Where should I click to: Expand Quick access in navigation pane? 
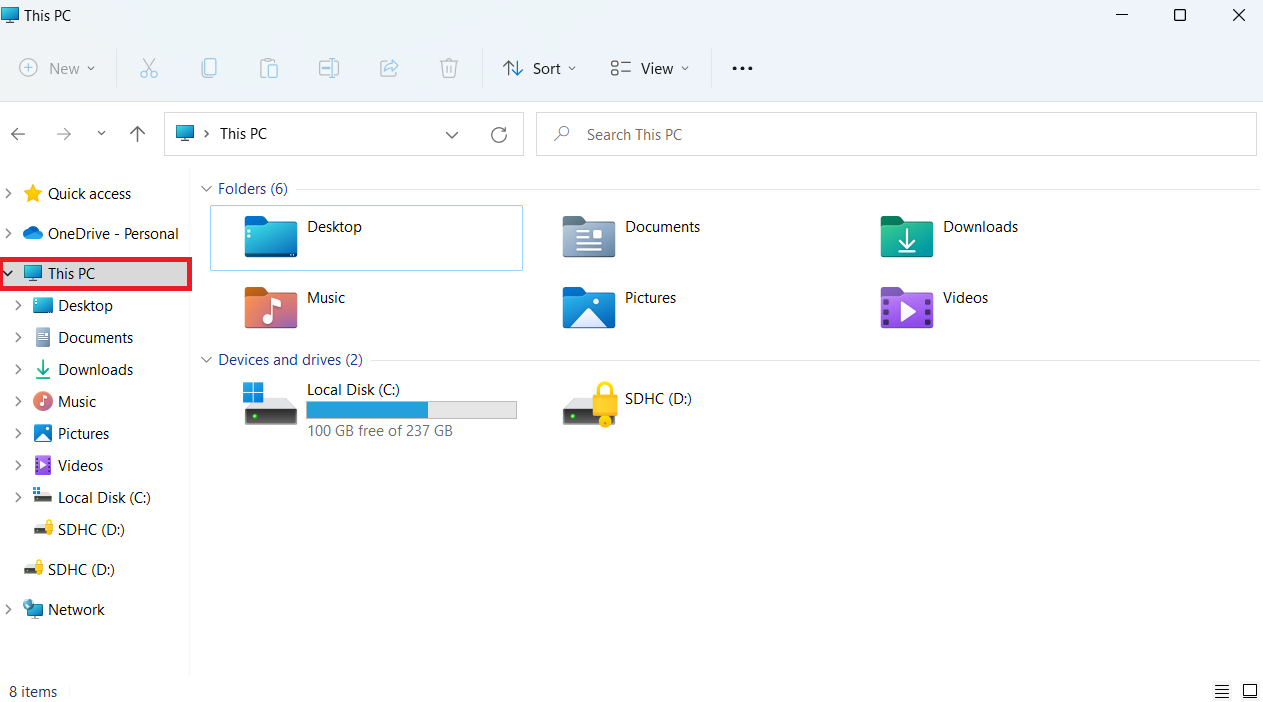click(9, 194)
